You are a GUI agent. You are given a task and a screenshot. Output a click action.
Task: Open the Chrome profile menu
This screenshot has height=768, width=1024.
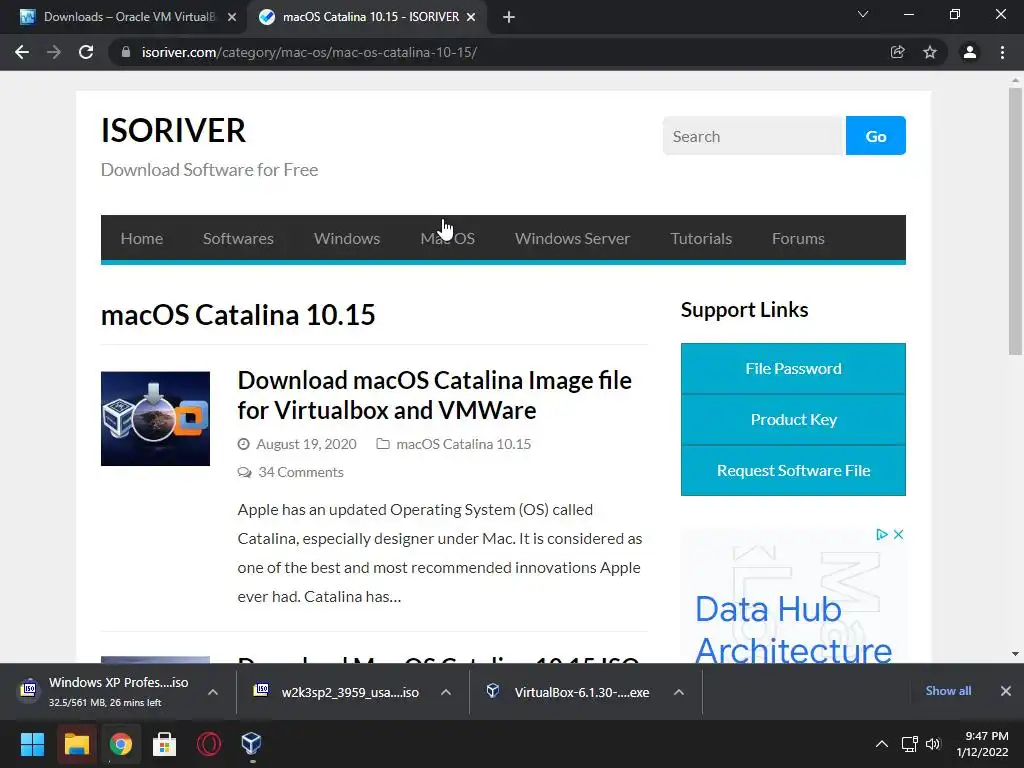tap(970, 52)
